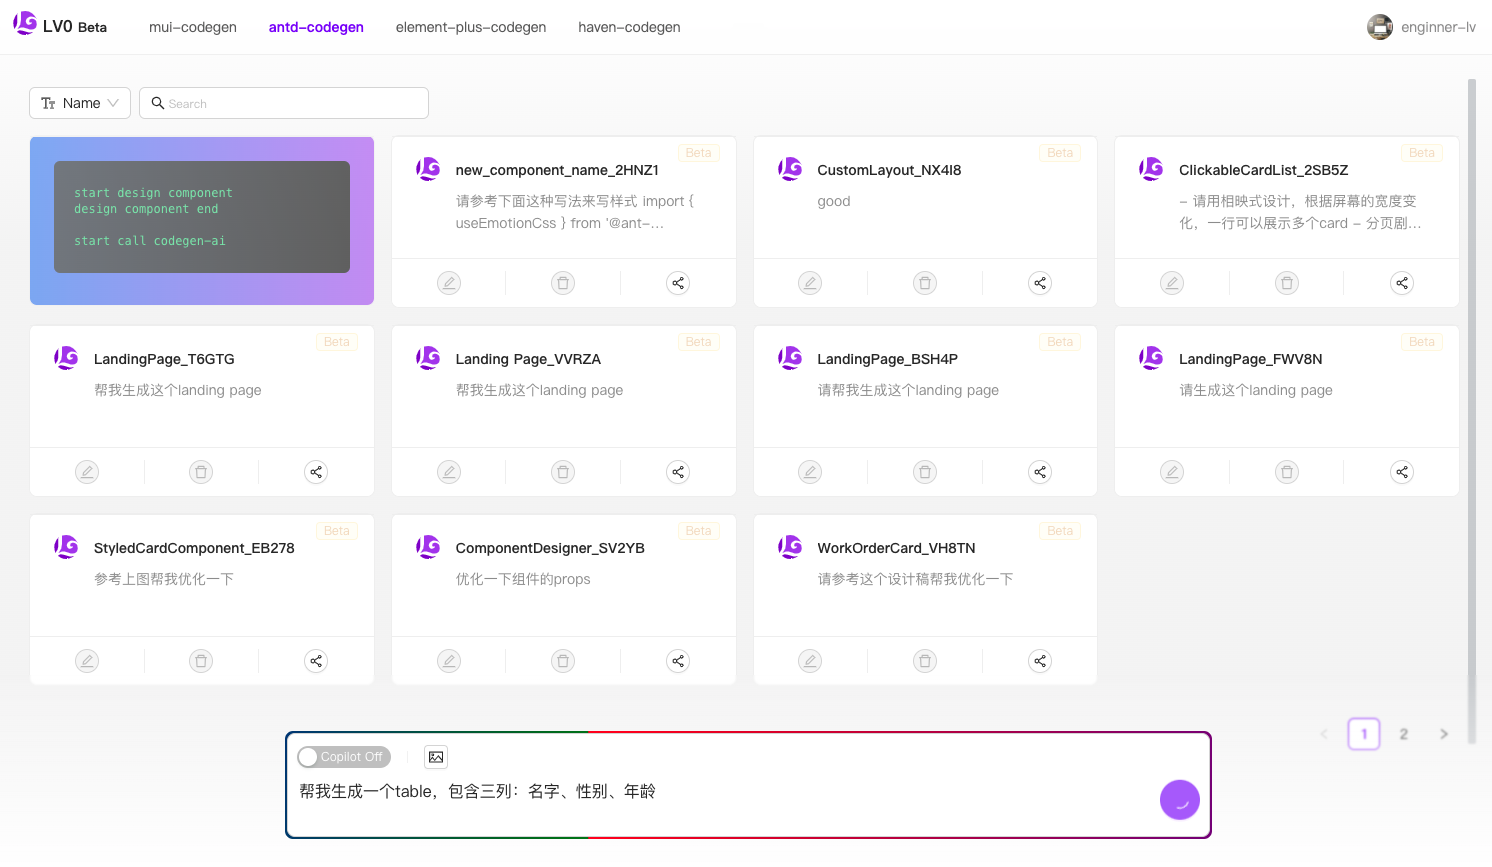Screen dimensions: 1492x867
Task: Click the next page arrow
Action: pyautogui.click(x=1443, y=733)
